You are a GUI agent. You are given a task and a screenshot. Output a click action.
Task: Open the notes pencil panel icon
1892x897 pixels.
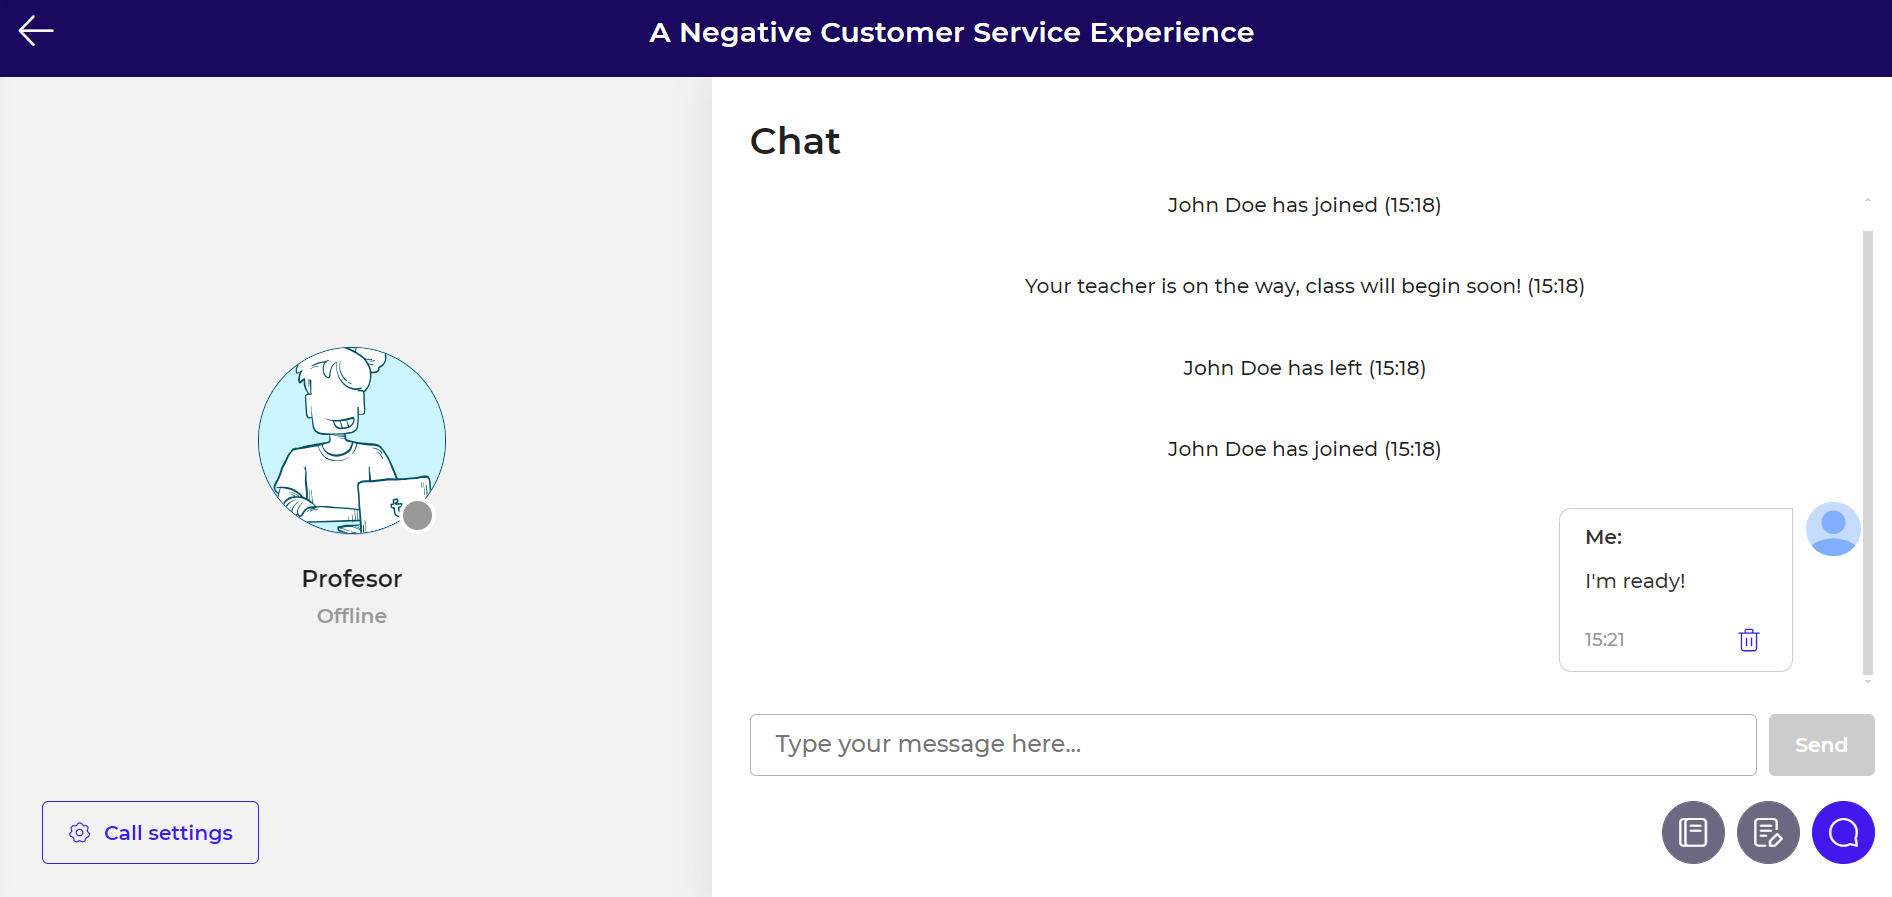point(1768,832)
